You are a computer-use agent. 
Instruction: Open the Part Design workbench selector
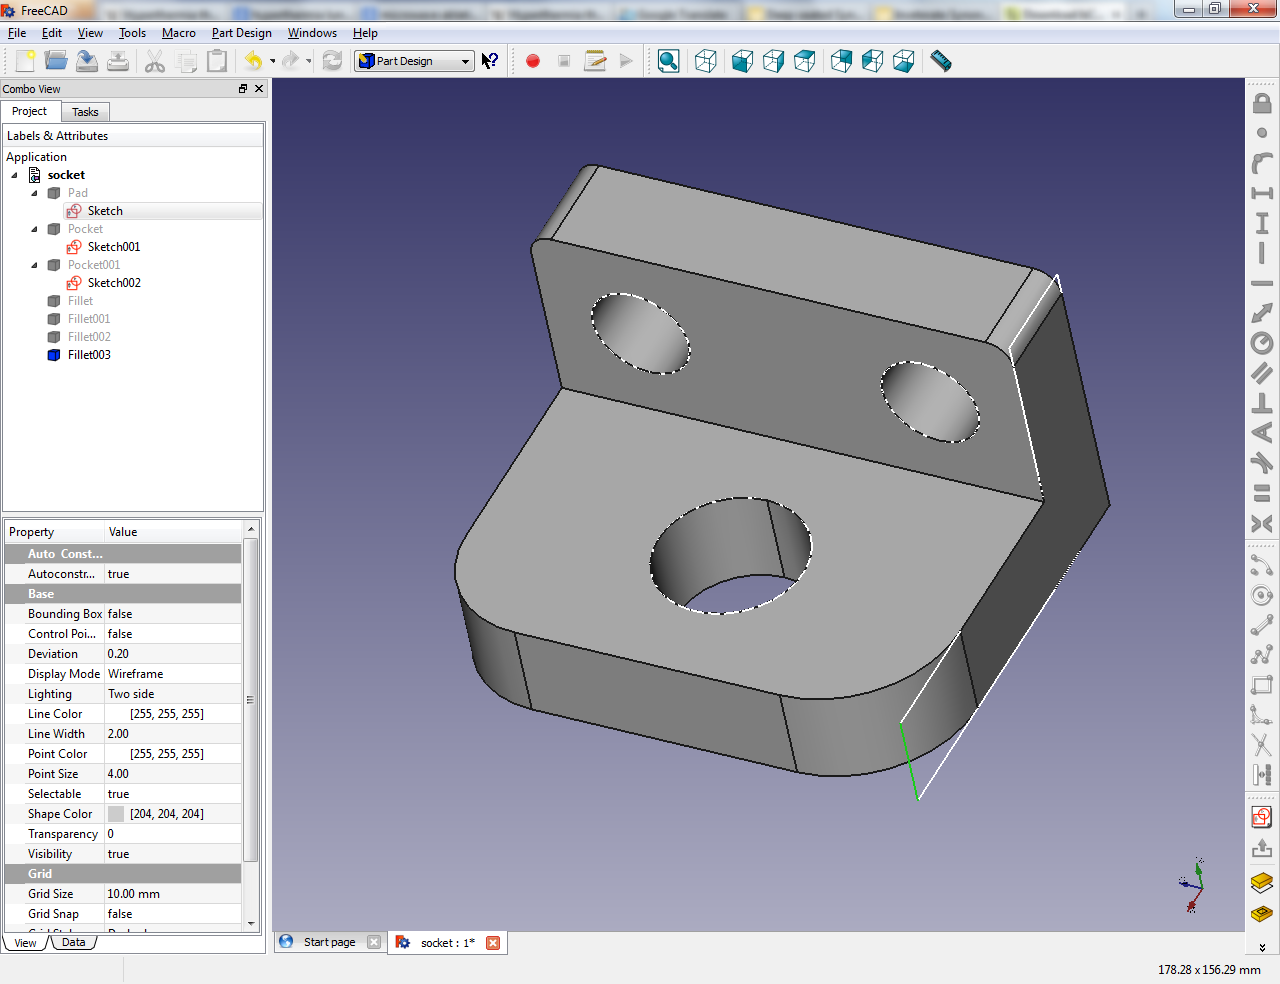point(414,60)
